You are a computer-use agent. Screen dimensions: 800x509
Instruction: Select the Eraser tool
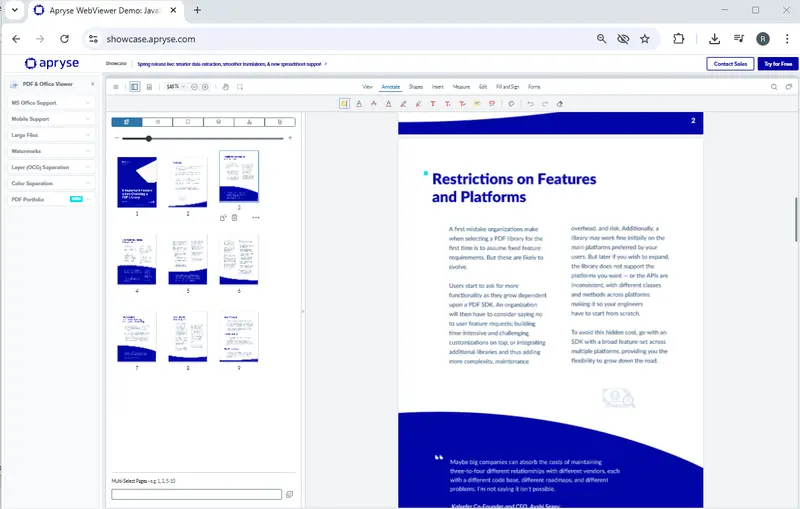click(560, 104)
